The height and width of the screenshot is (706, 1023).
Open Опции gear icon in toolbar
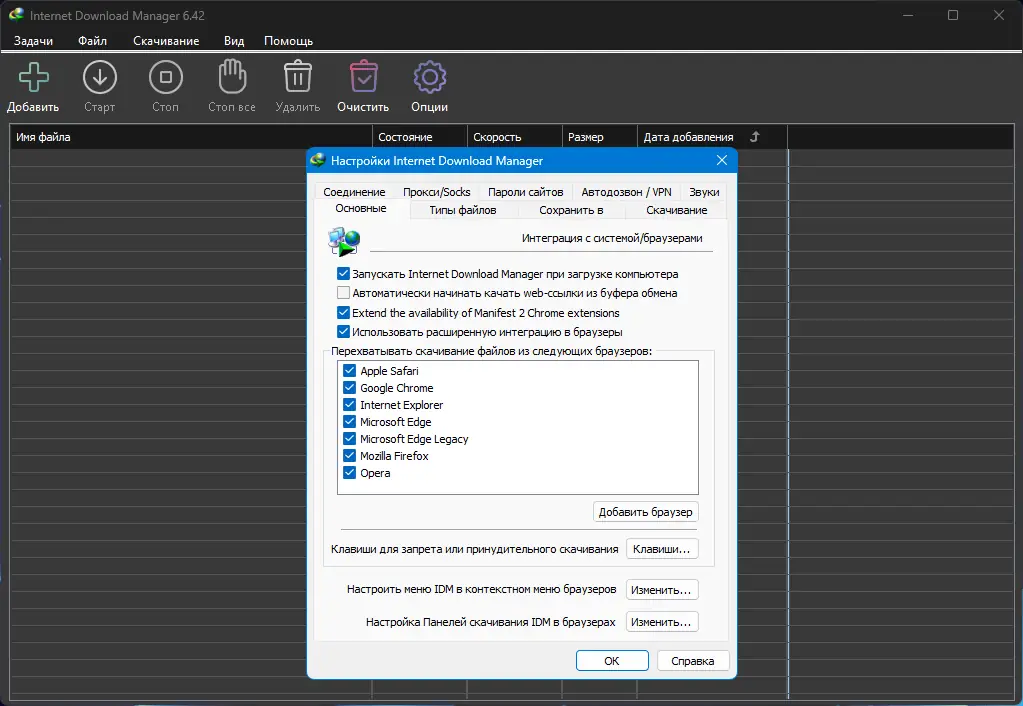click(x=429, y=78)
